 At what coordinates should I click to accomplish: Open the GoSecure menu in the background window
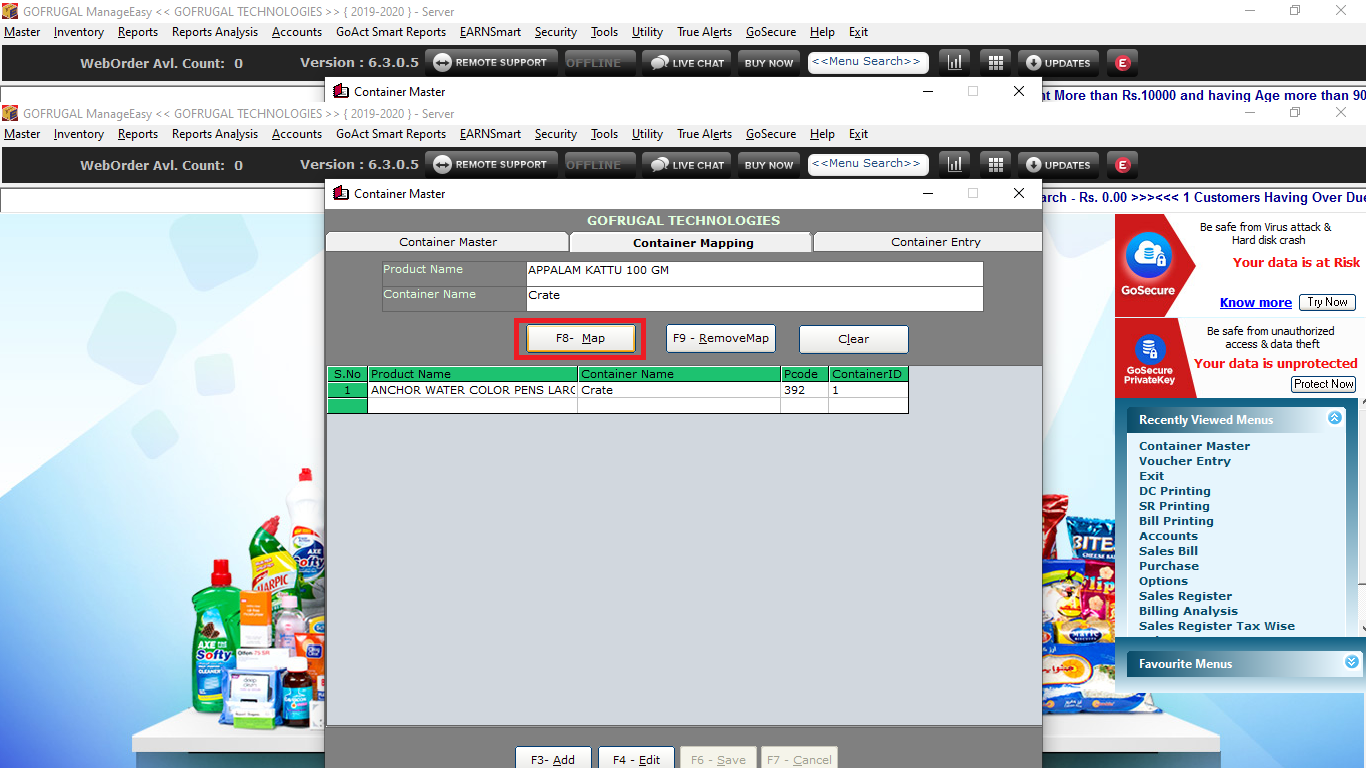tap(771, 32)
